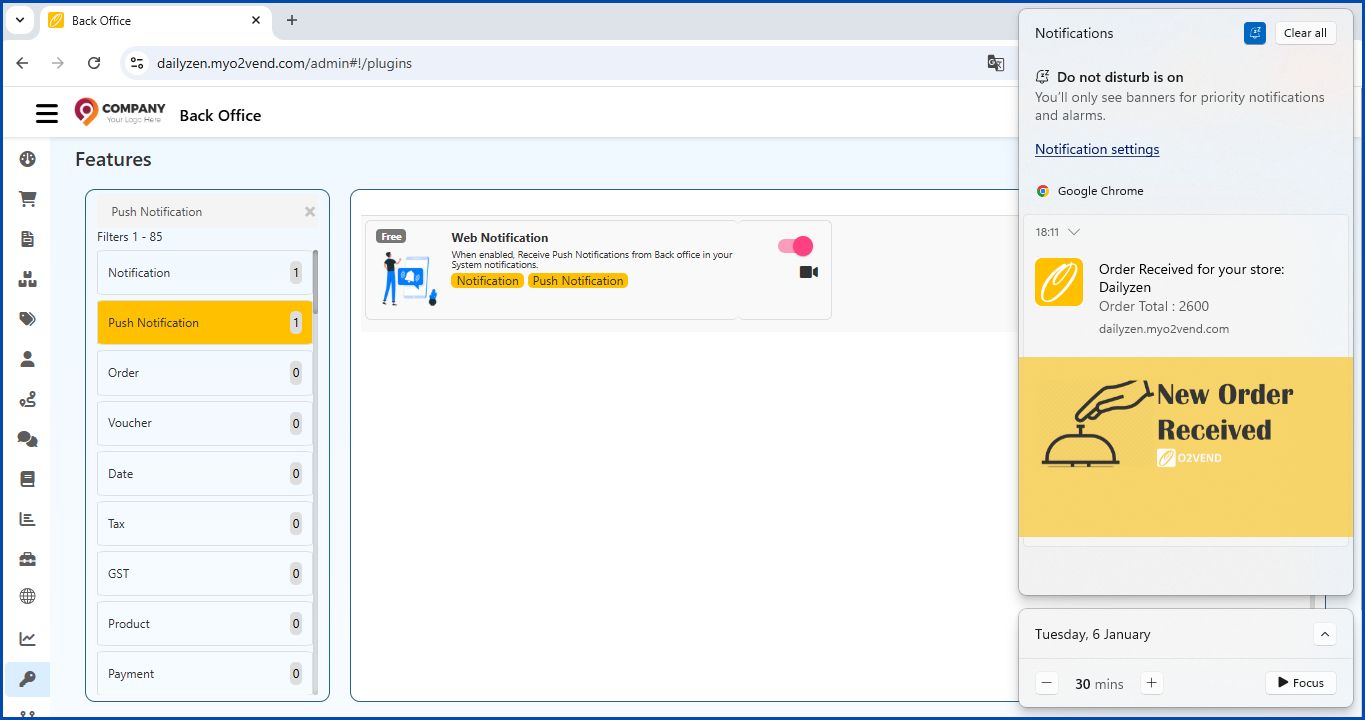Viewport: 1365px width, 720px height.
Task: Open the shopping cart orders section
Action: point(27,199)
